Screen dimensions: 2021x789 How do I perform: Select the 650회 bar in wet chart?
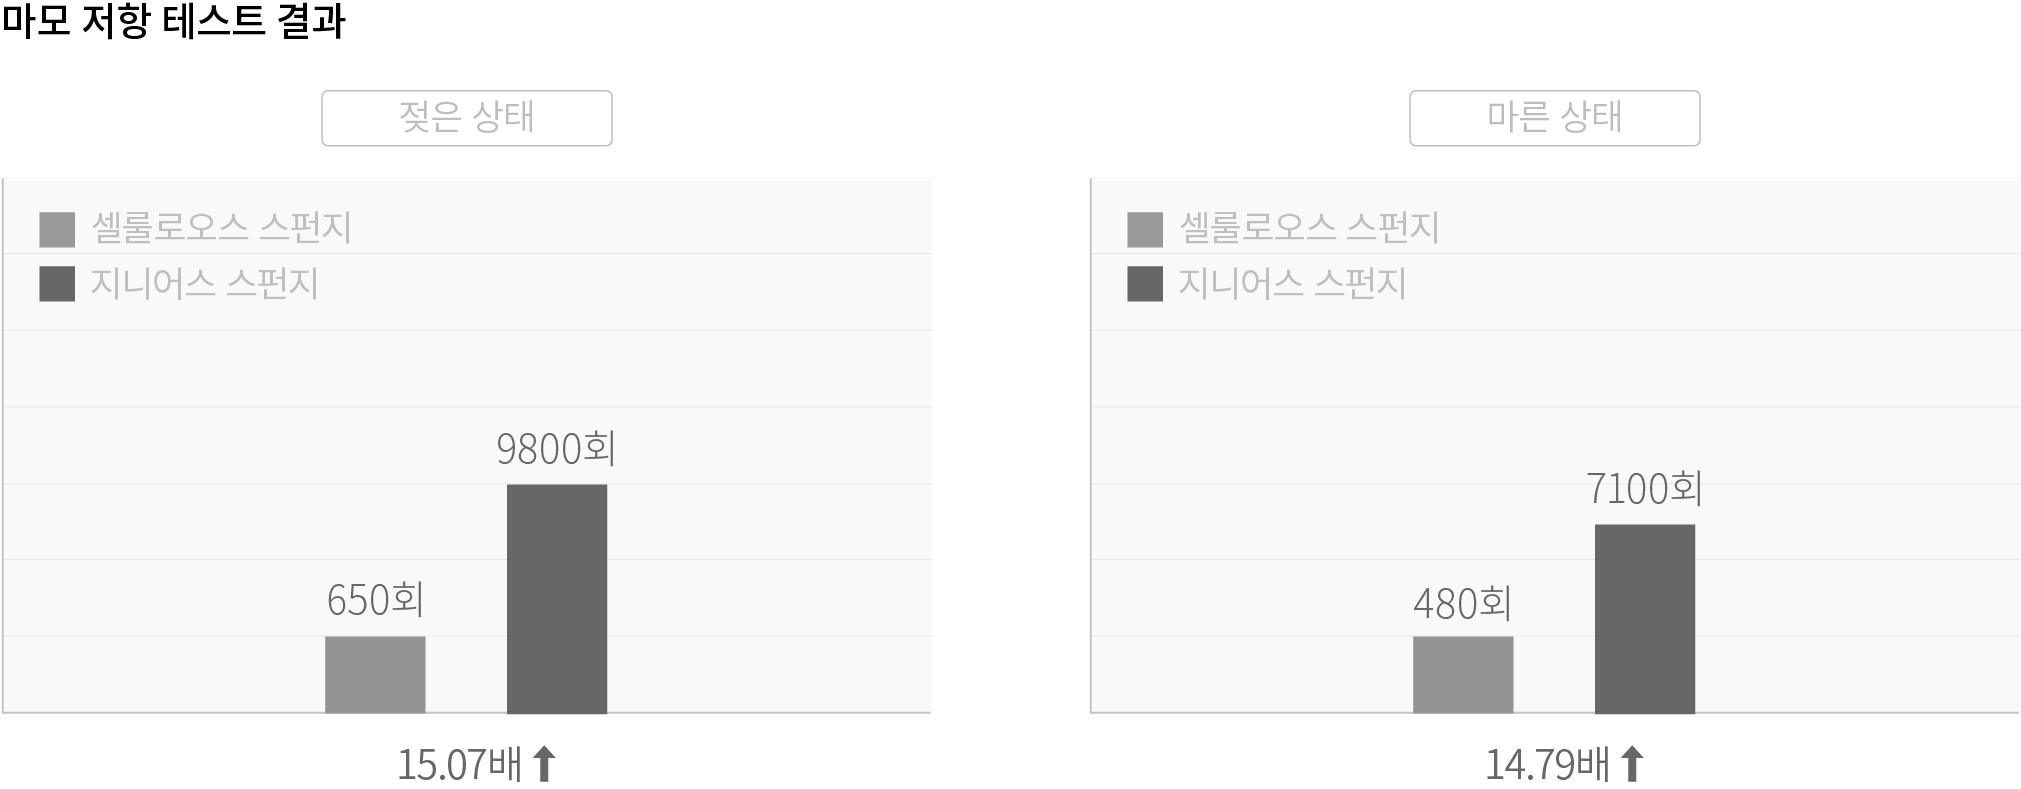pyautogui.click(x=375, y=674)
